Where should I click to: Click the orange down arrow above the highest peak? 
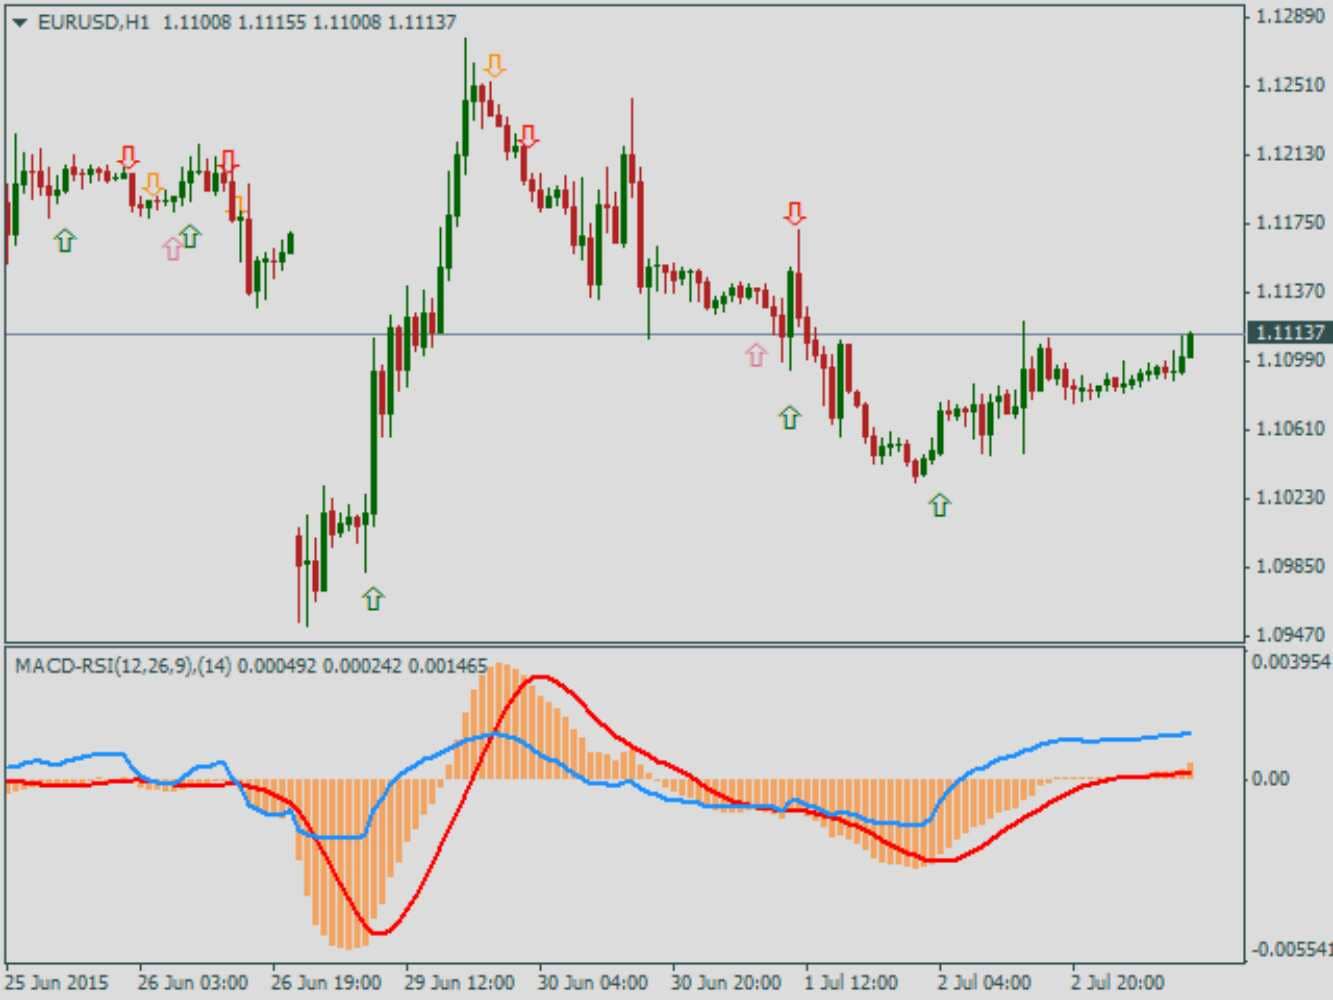[494, 67]
